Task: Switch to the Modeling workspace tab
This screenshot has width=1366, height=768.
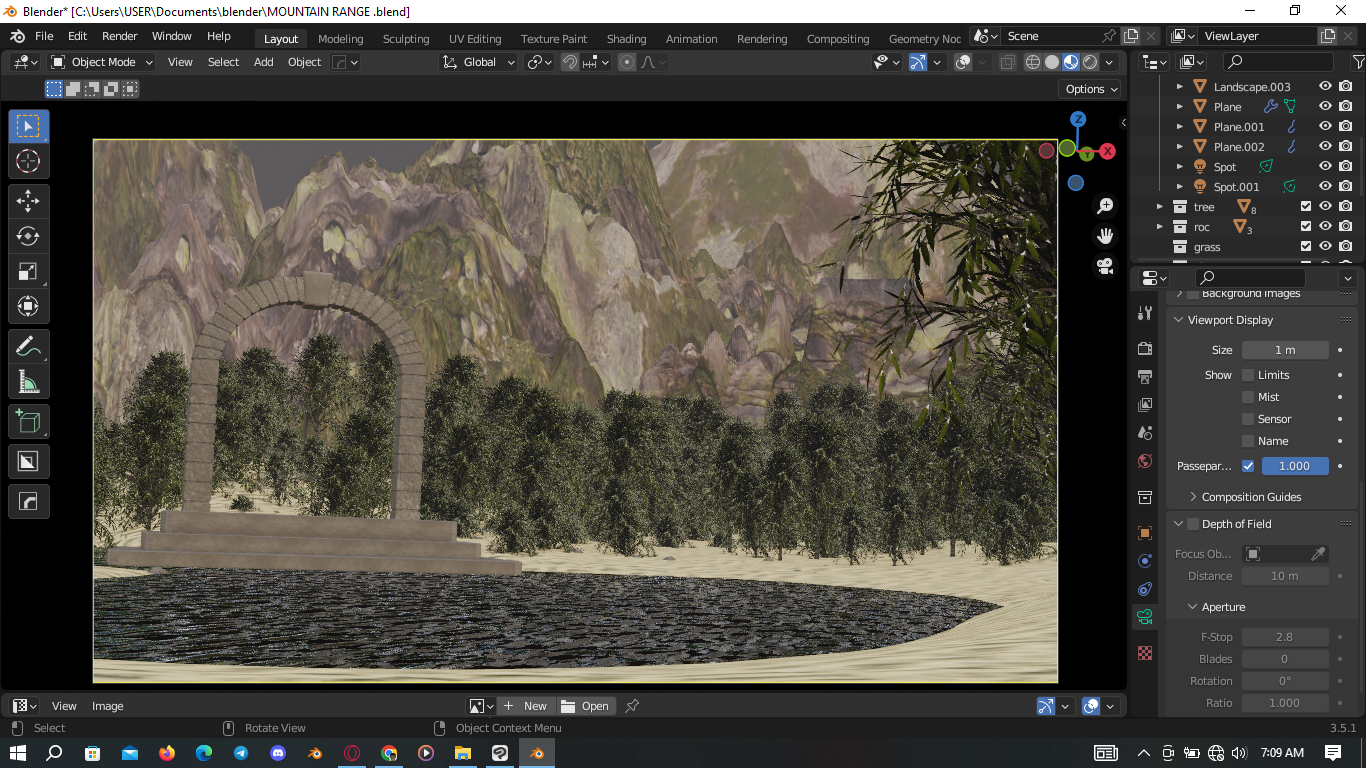Action: [341, 39]
